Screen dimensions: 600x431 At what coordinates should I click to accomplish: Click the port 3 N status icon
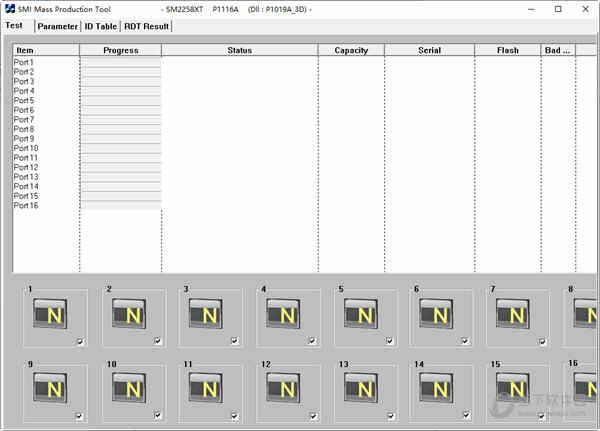(x=209, y=315)
